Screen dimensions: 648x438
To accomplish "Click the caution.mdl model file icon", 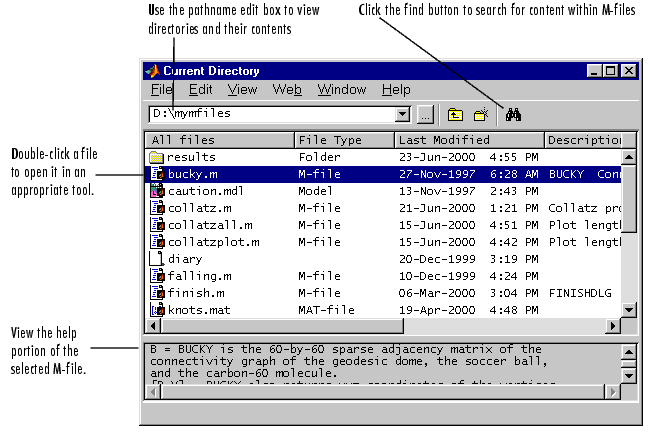I will (156, 191).
